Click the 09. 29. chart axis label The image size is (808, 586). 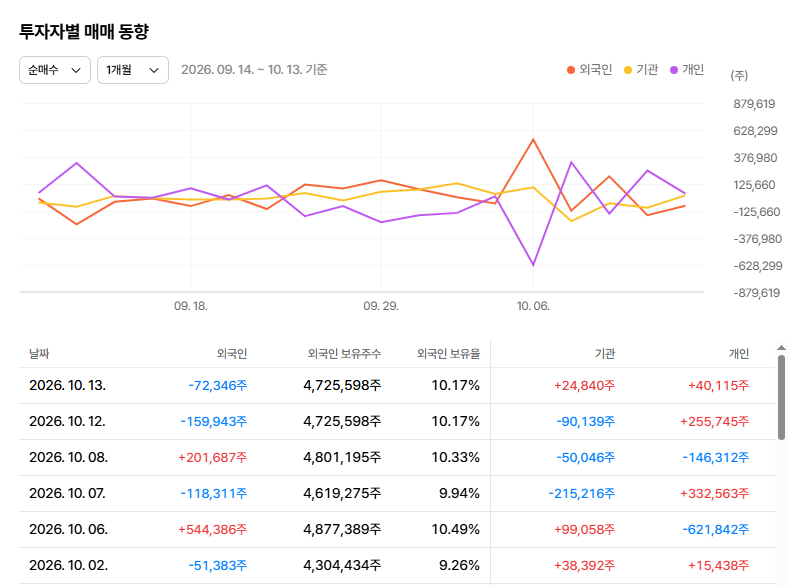pos(381,306)
